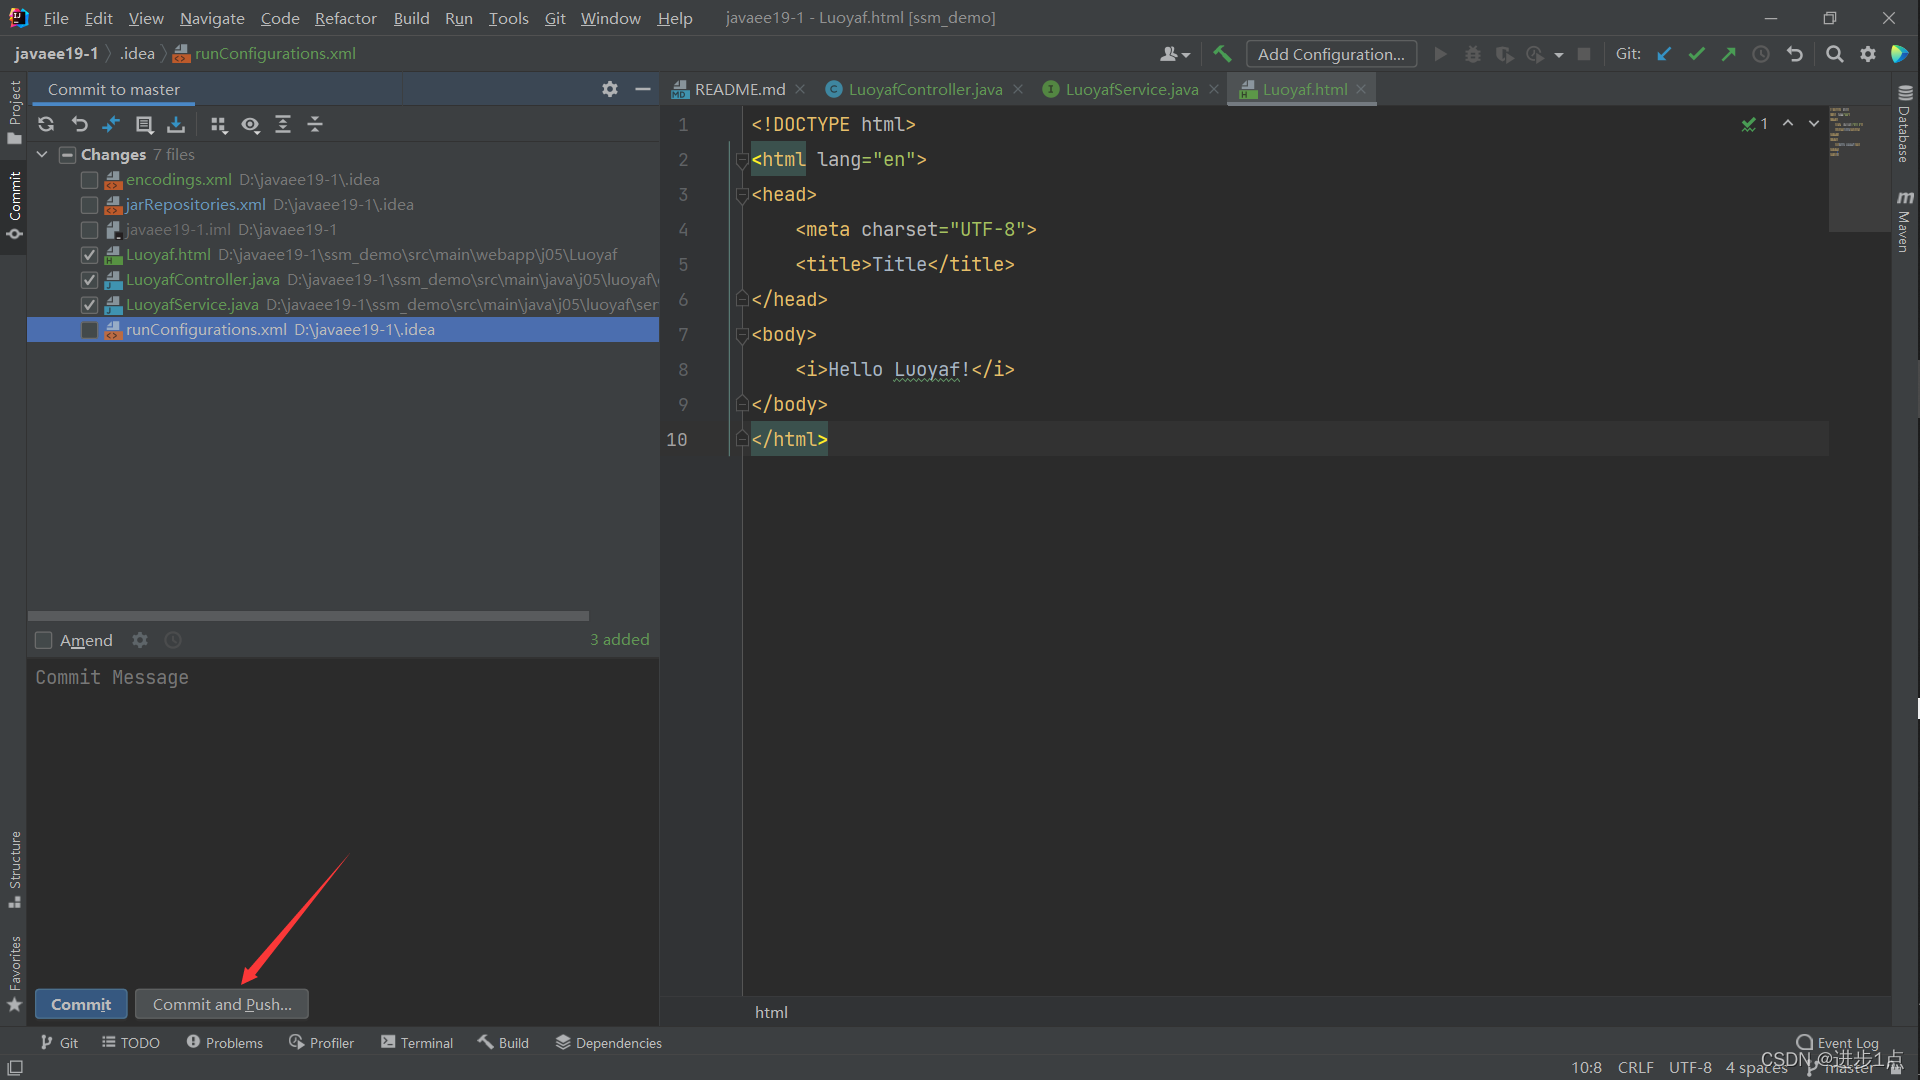Image resolution: width=1920 pixels, height=1080 pixels.
Task: Click the Git Push arrow icon
Action: click(x=1729, y=54)
